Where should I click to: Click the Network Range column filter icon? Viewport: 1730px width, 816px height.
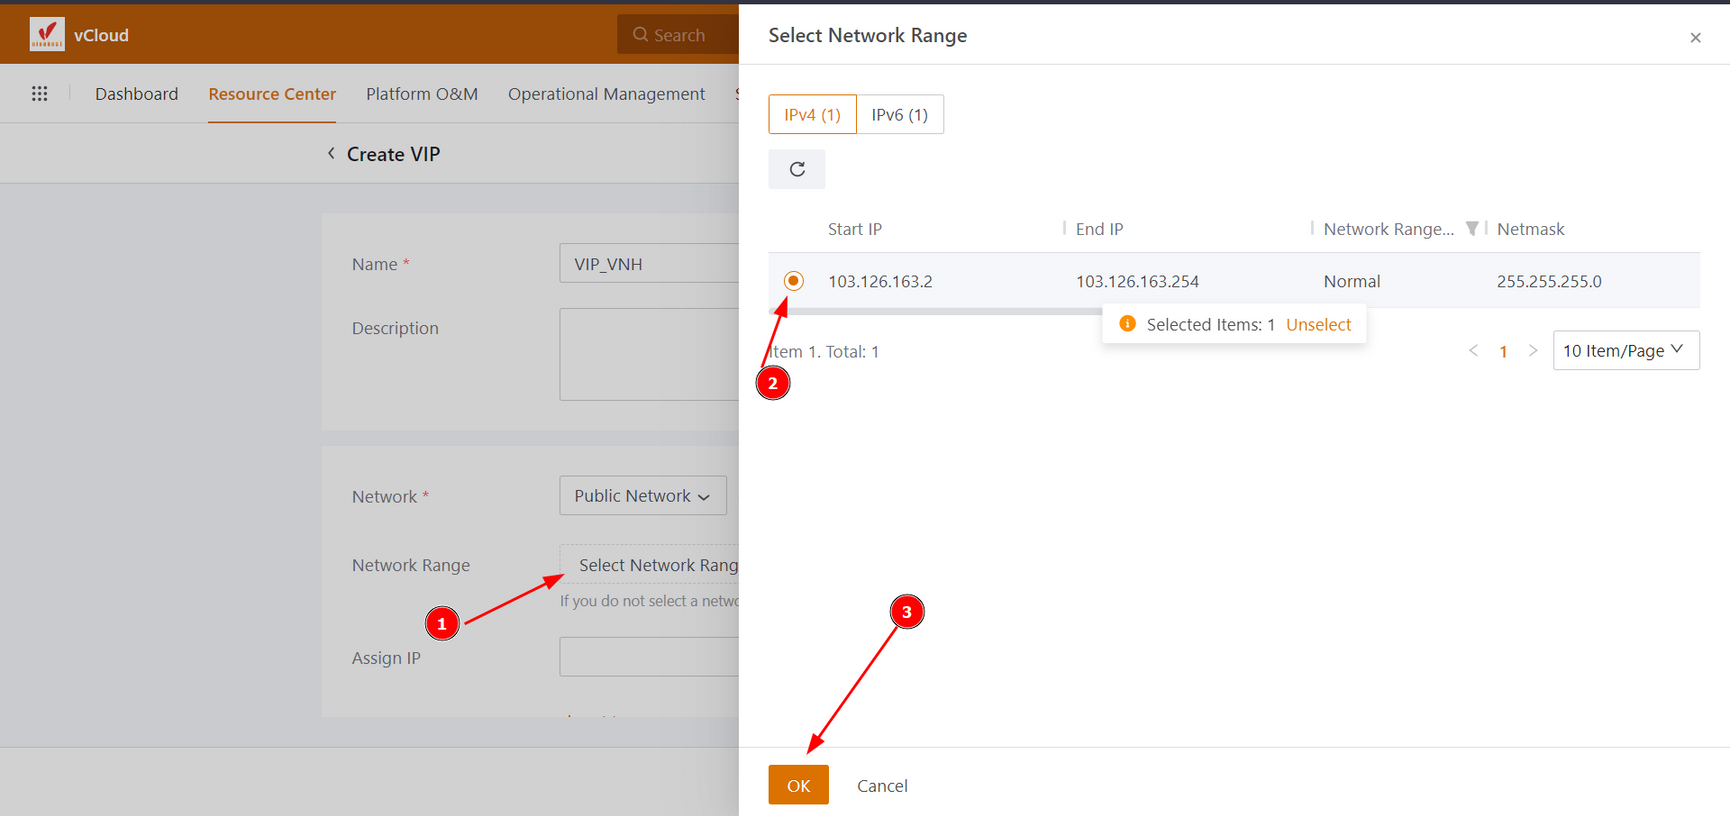(x=1471, y=229)
